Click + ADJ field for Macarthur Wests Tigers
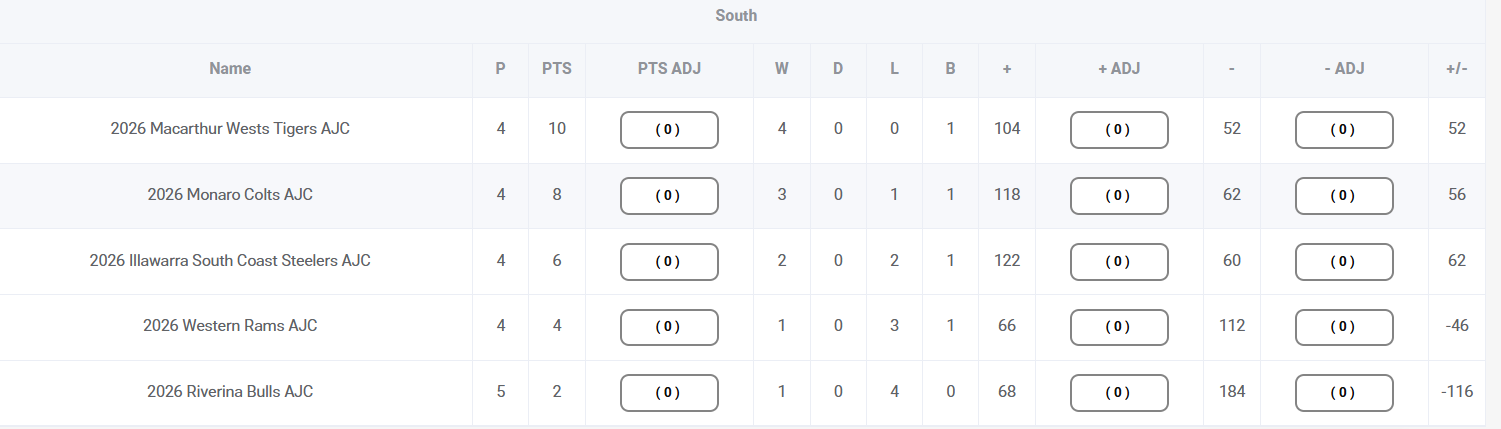This screenshot has height=429, width=1501. (x=1119, y=130)
